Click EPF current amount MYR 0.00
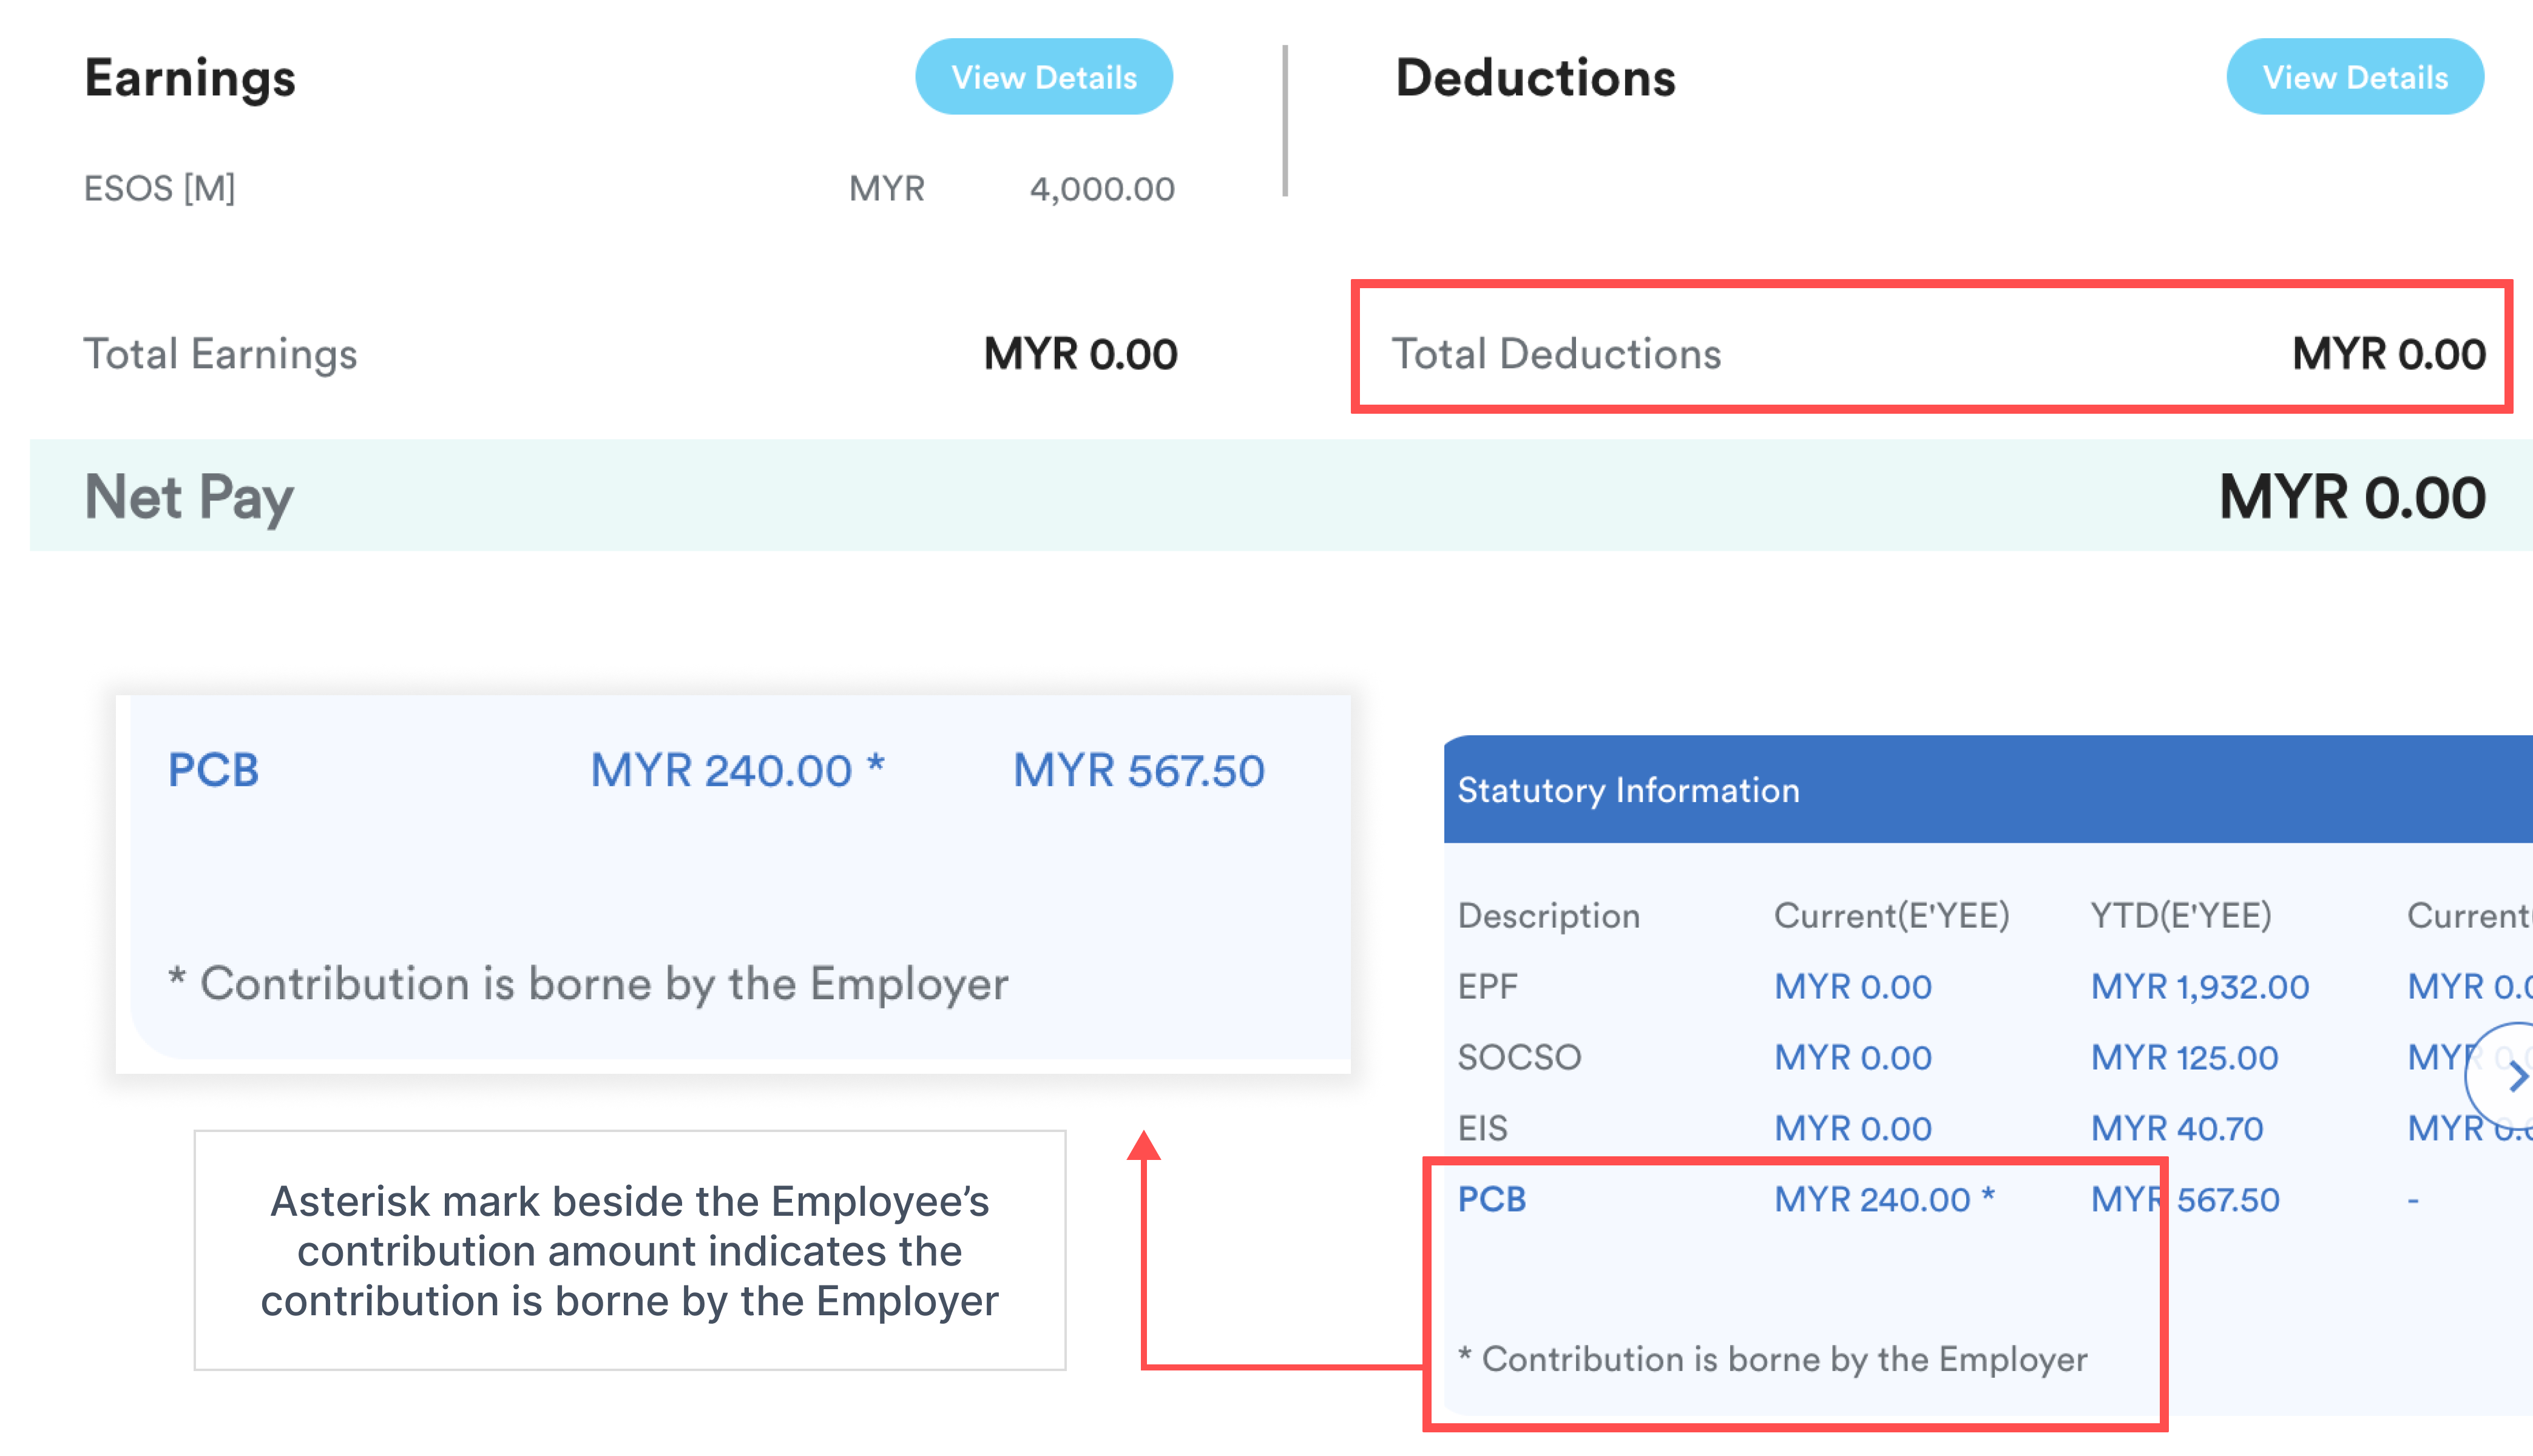The image size is (2533, 1456). [1852, 987]
